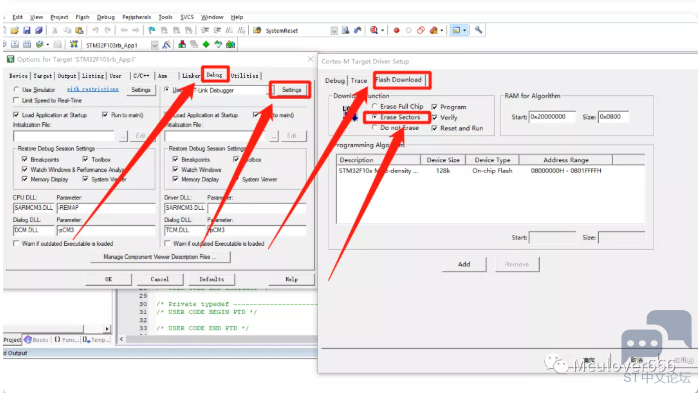The width and height of the screenshot is (700, 393).
Task: Paste with the clipboard toolbar icon
Action: (x=79, y=30)
